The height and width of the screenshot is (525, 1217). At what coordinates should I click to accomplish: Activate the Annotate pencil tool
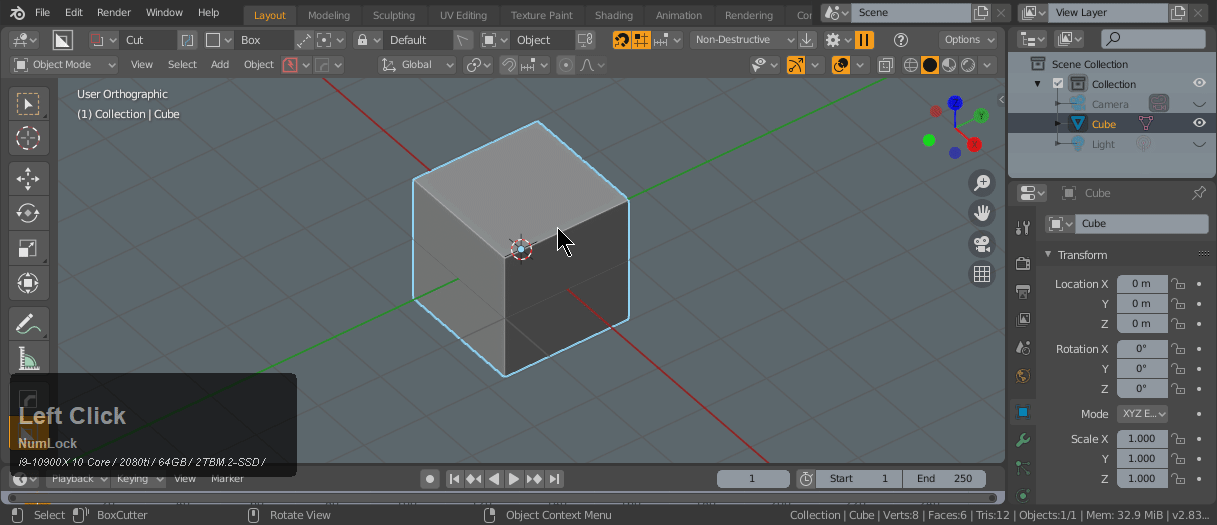28,323
